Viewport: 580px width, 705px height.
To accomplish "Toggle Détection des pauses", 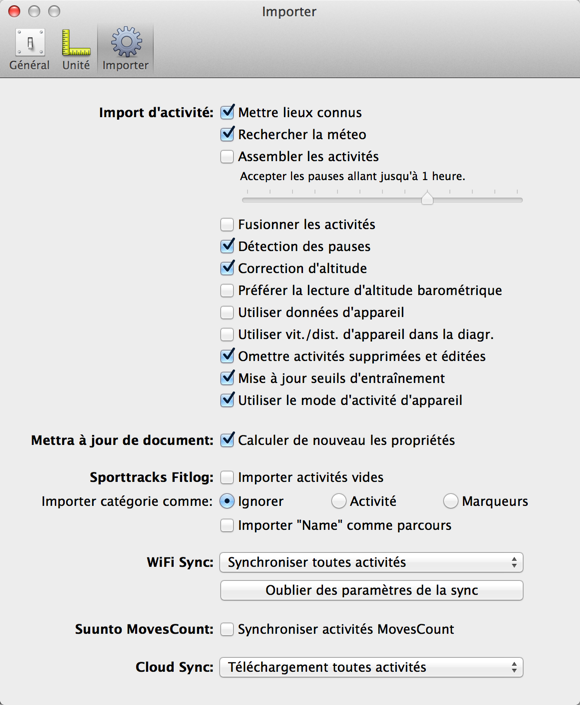I will pyautogui.click(x=227, y=246).
